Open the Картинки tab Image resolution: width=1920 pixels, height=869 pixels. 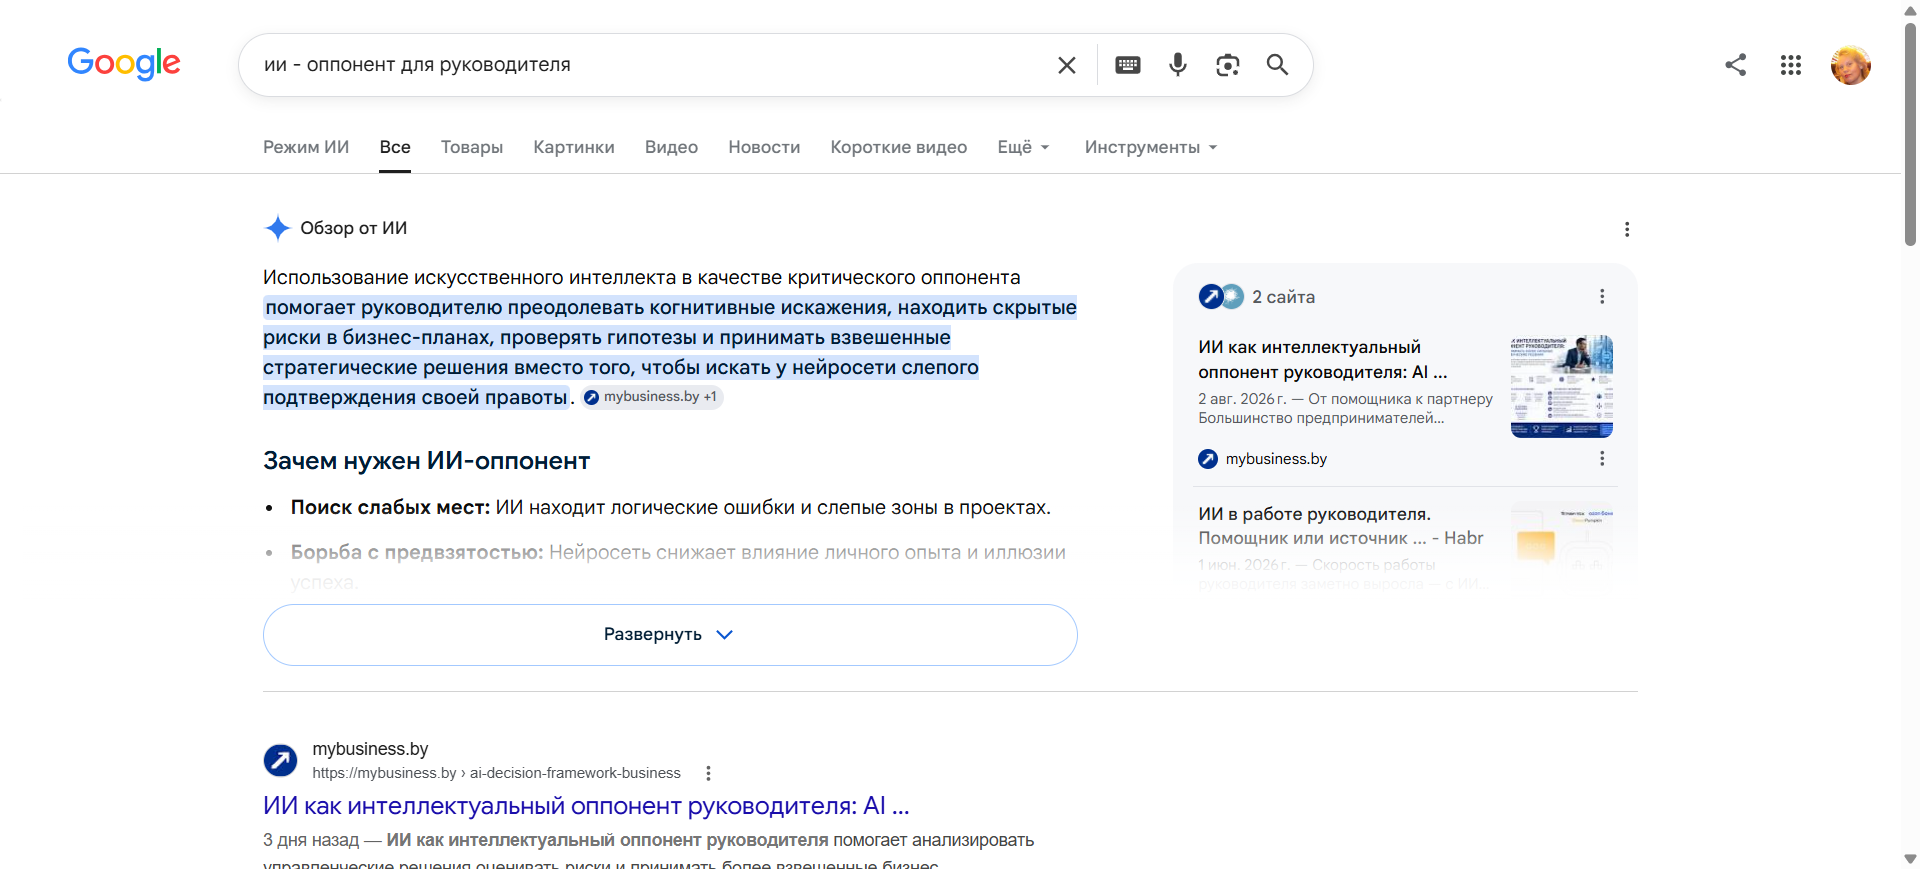[574, 147]
